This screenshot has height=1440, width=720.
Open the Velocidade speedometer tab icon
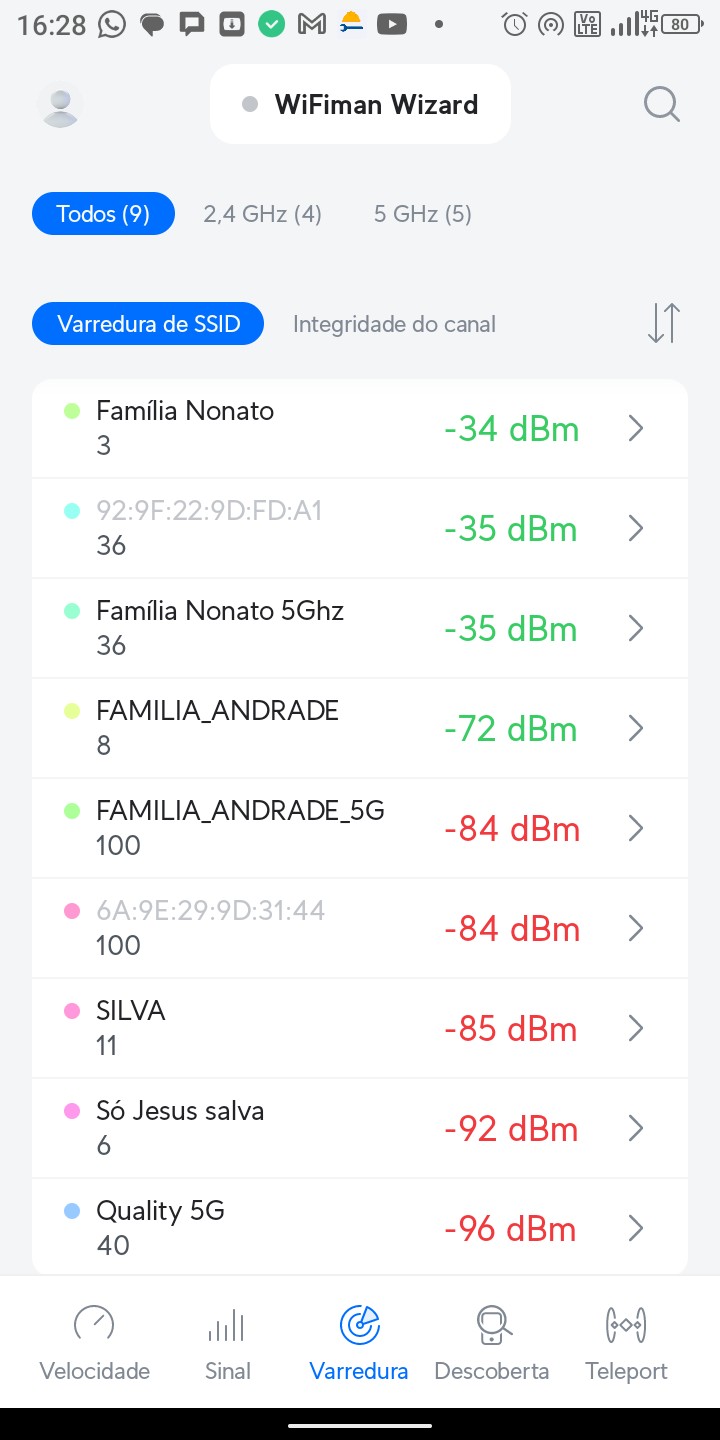[x=94, y=1325]
